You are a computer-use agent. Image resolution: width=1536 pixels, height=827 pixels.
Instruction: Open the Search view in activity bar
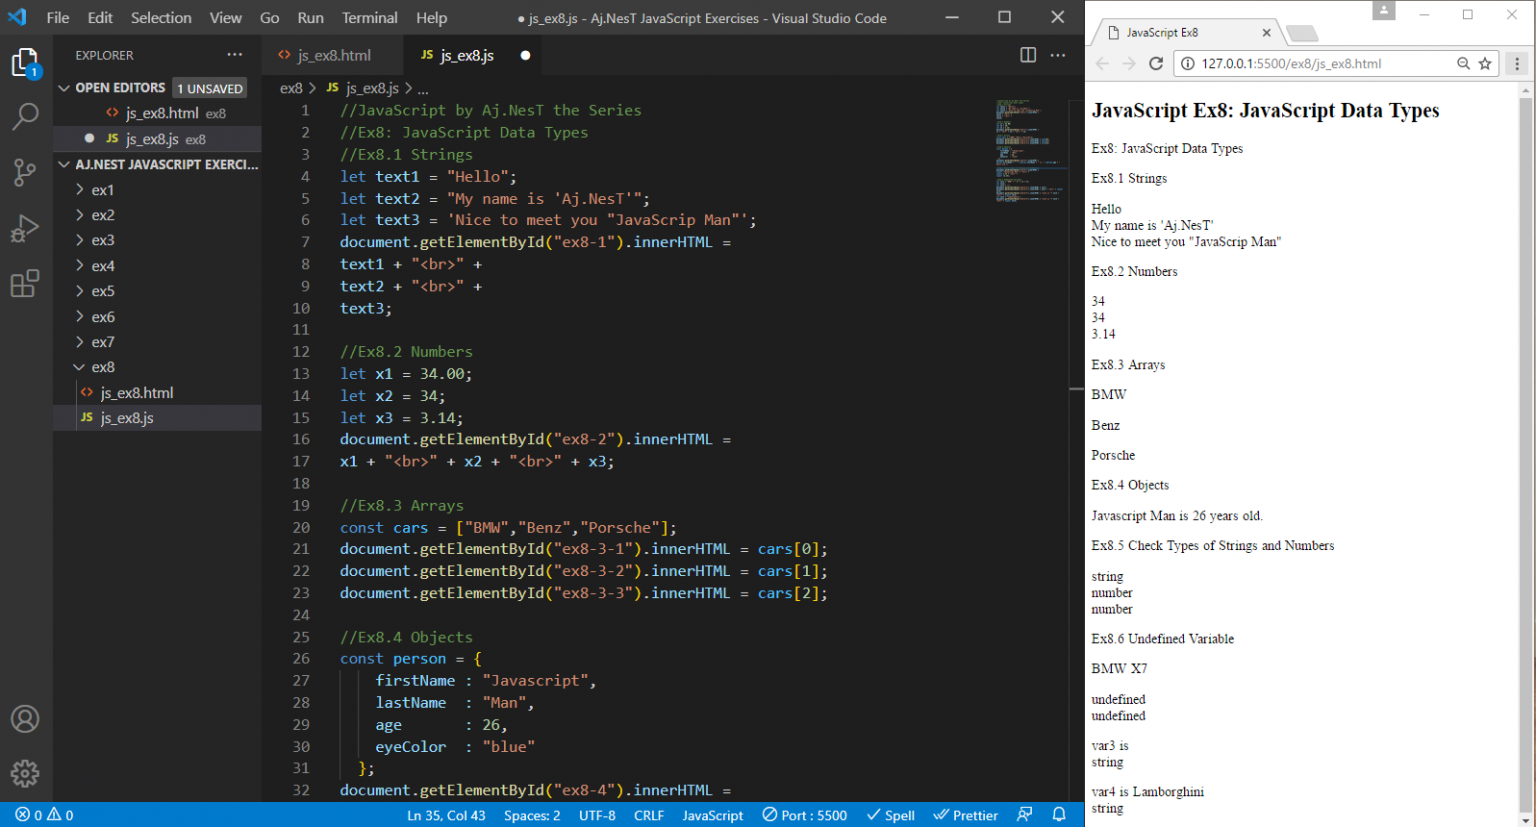(x=25, y=117)
